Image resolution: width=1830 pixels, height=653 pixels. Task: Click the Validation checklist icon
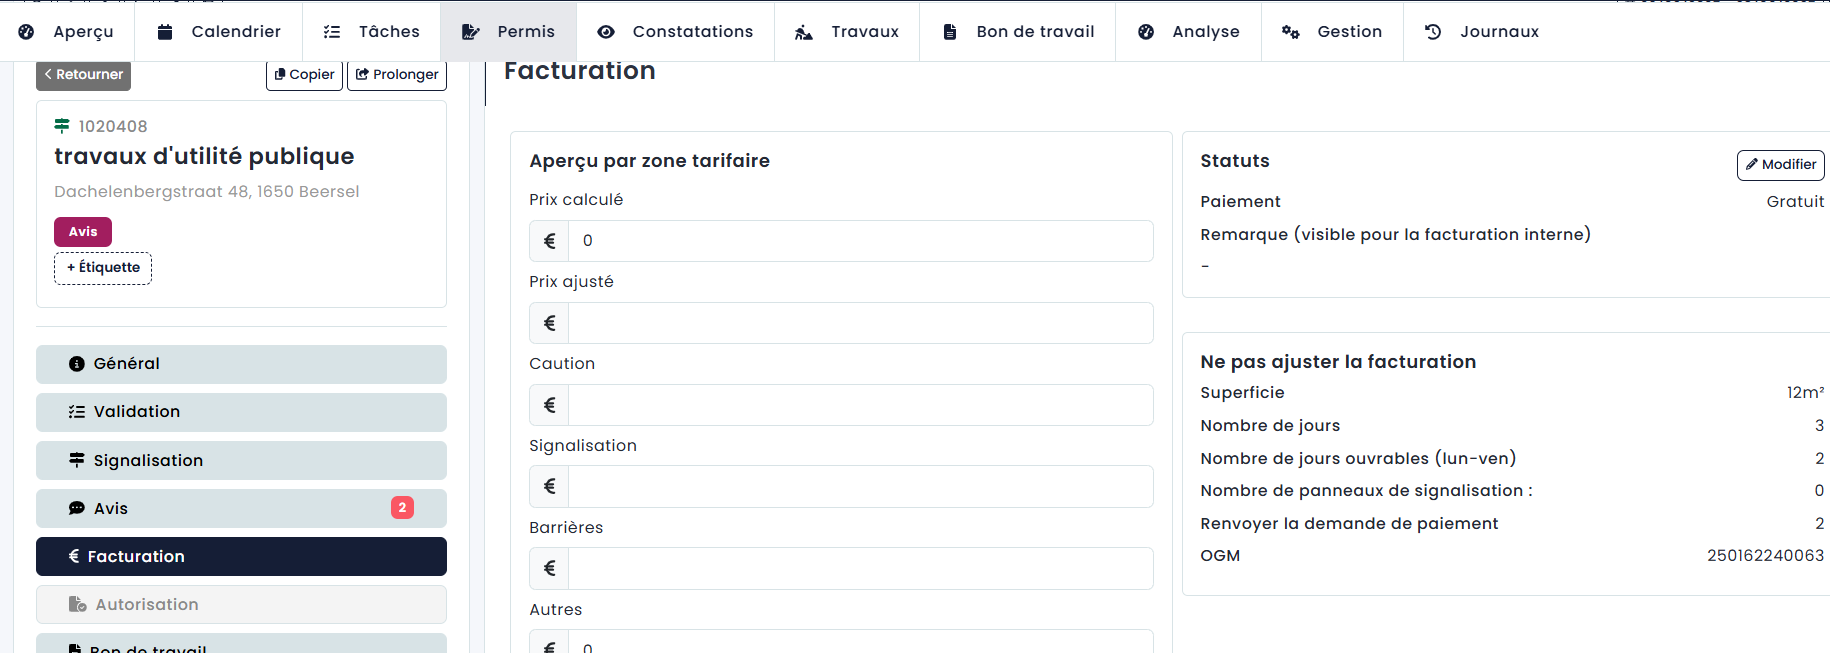[77, 412]
